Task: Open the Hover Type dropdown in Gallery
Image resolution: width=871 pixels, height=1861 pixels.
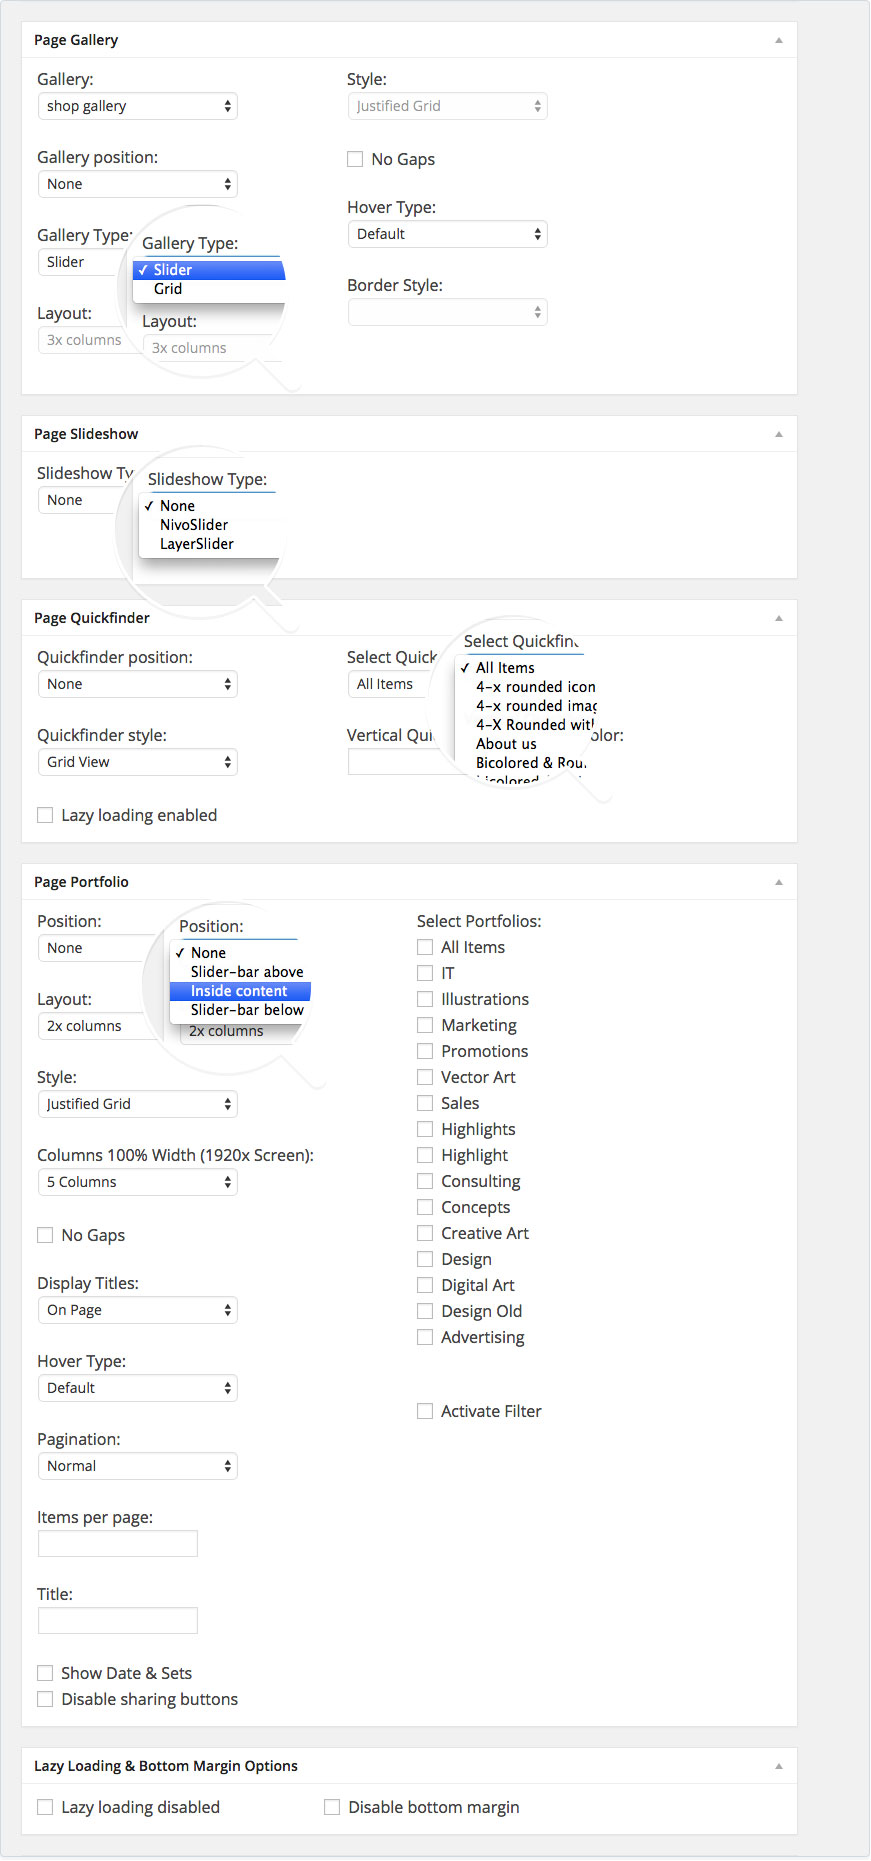Action: [447, 234]
